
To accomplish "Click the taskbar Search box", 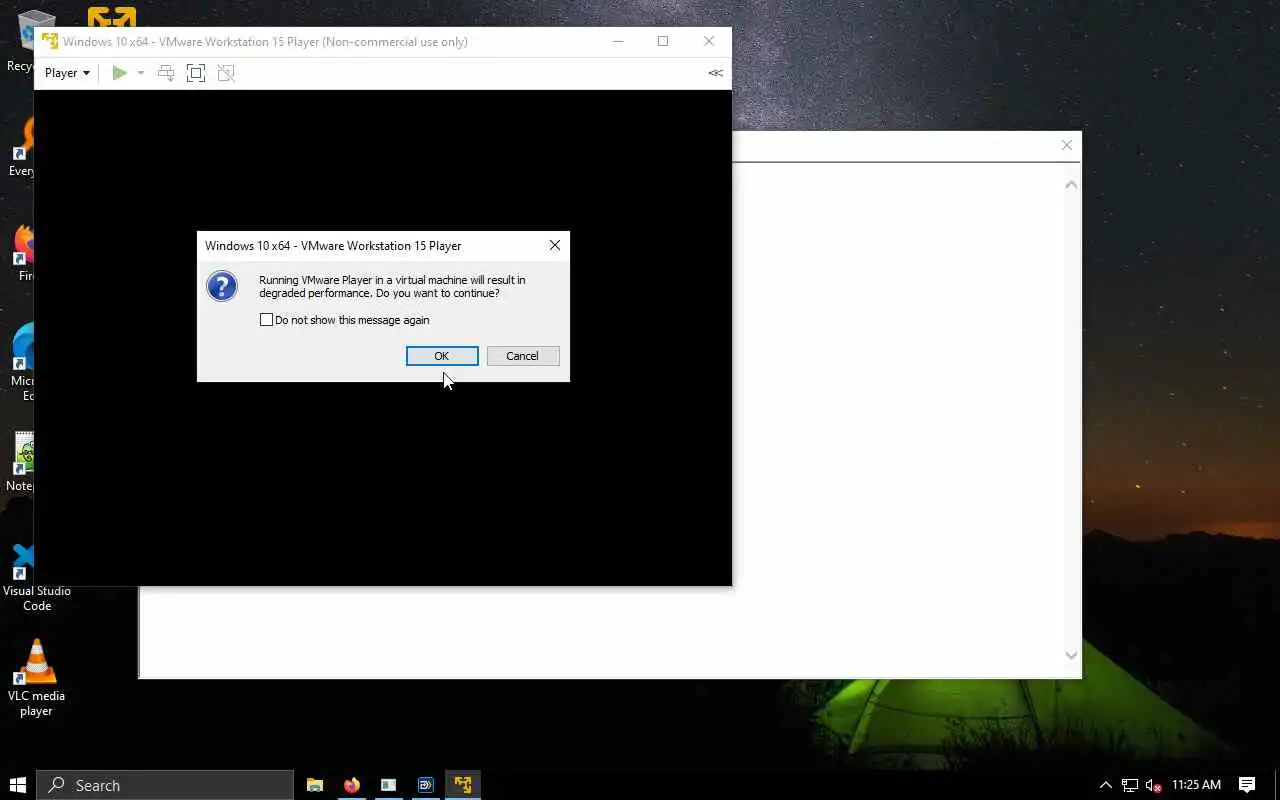I will [x=165, y=785].
